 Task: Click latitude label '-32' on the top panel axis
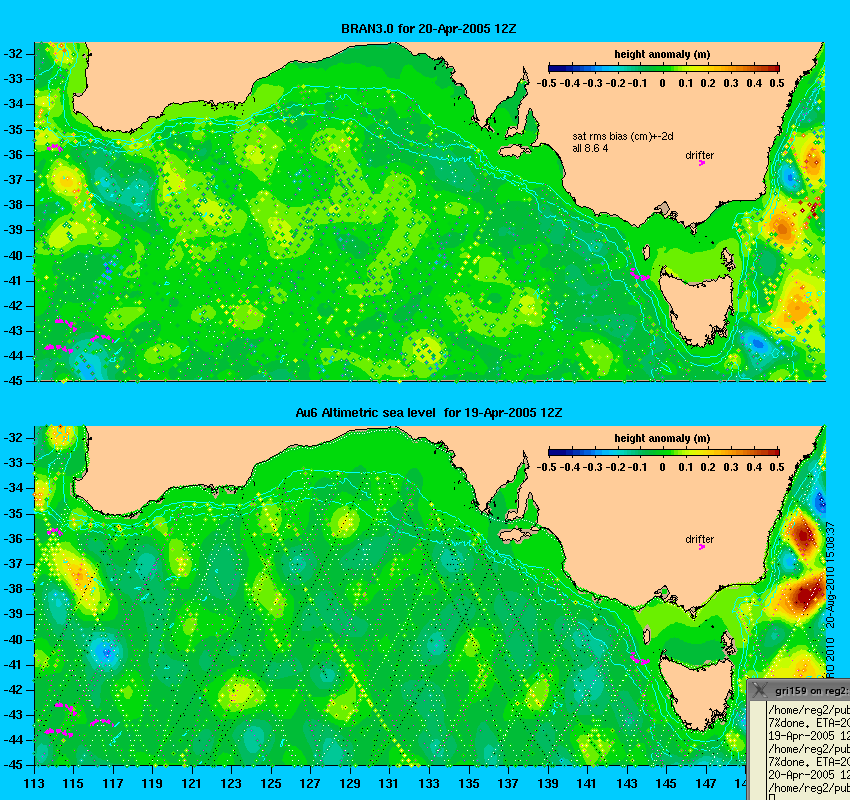coord(14,54)
